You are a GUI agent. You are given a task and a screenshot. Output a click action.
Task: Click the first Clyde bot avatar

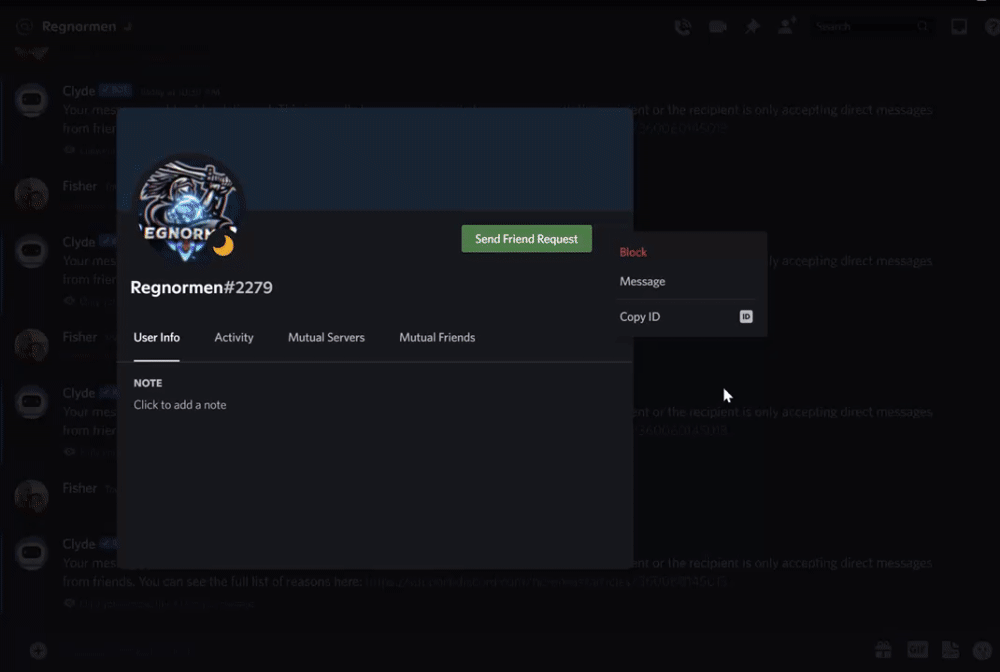tap(31, 100)
